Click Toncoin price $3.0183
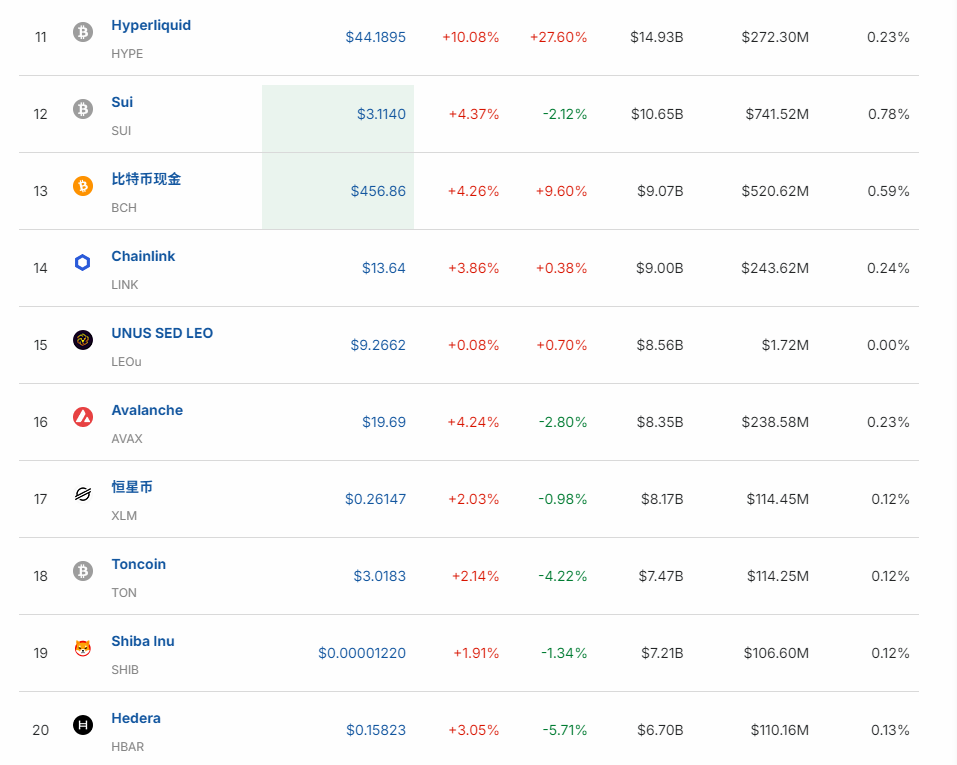The image size is (957, 765). 380,576
